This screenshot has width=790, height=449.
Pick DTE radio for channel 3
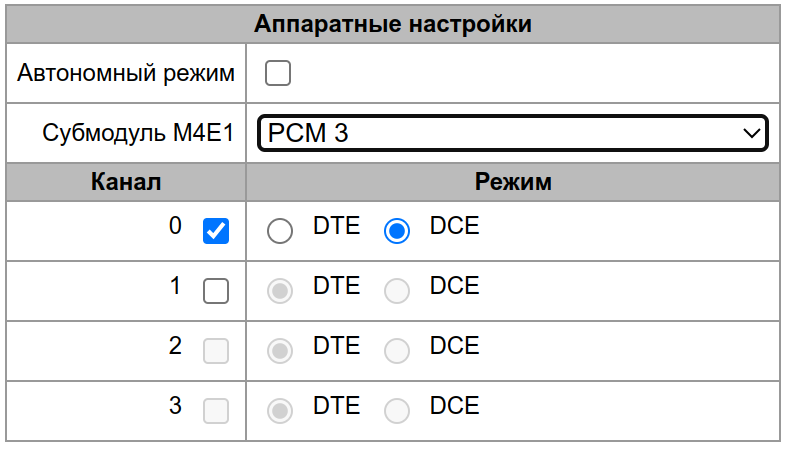coord(280,411)
